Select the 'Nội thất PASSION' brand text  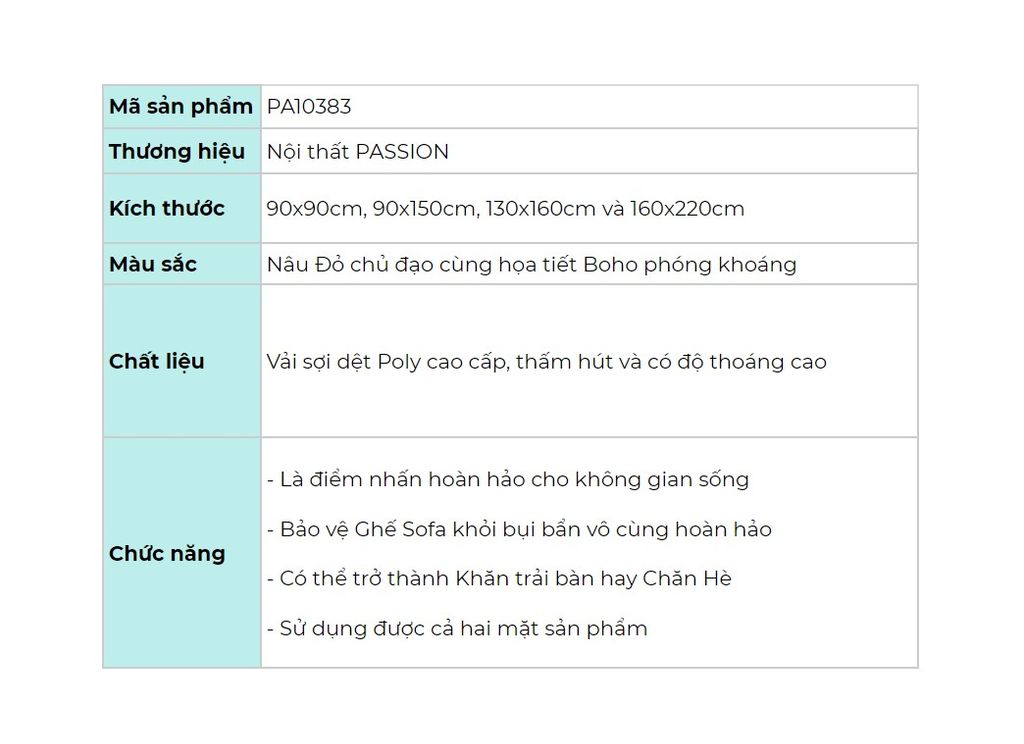tap(358, 152)
